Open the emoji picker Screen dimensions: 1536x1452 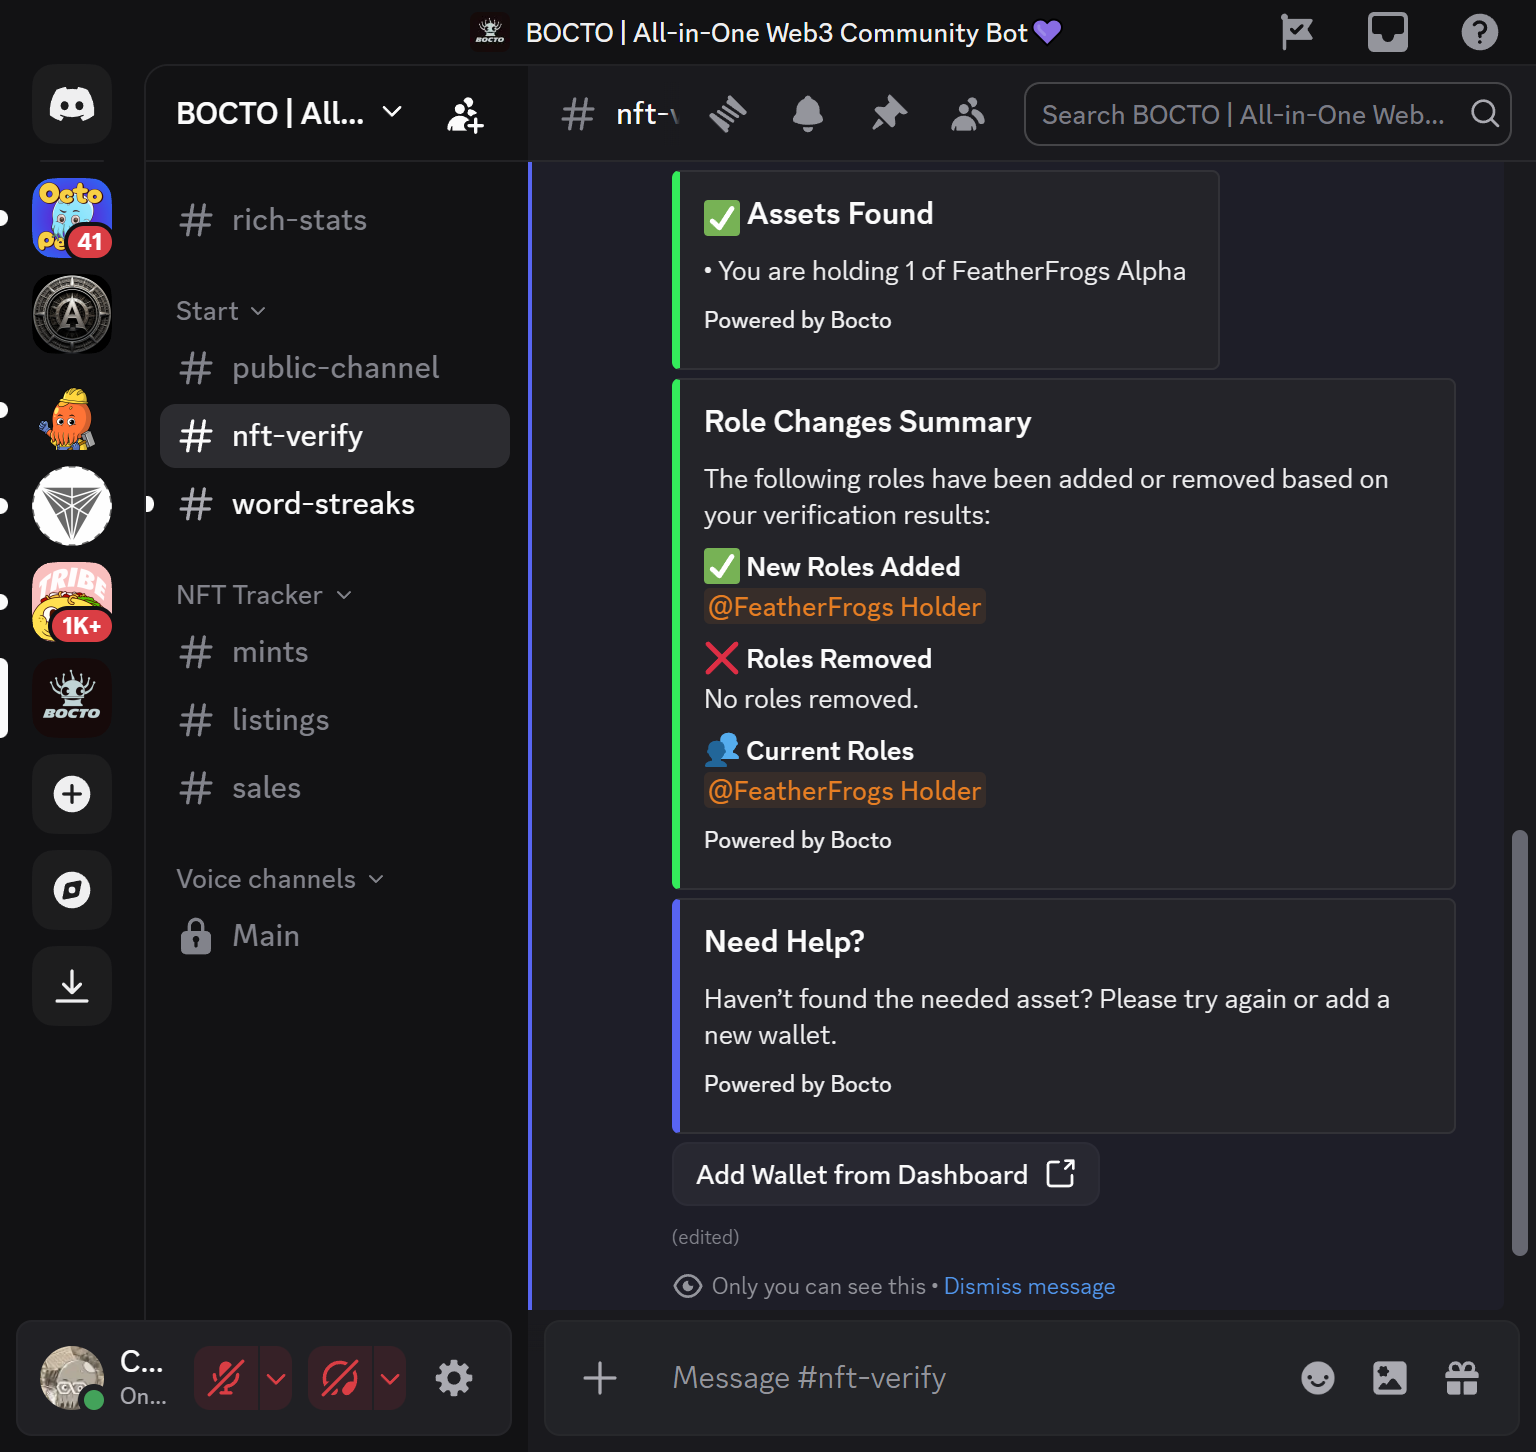1317,1378
